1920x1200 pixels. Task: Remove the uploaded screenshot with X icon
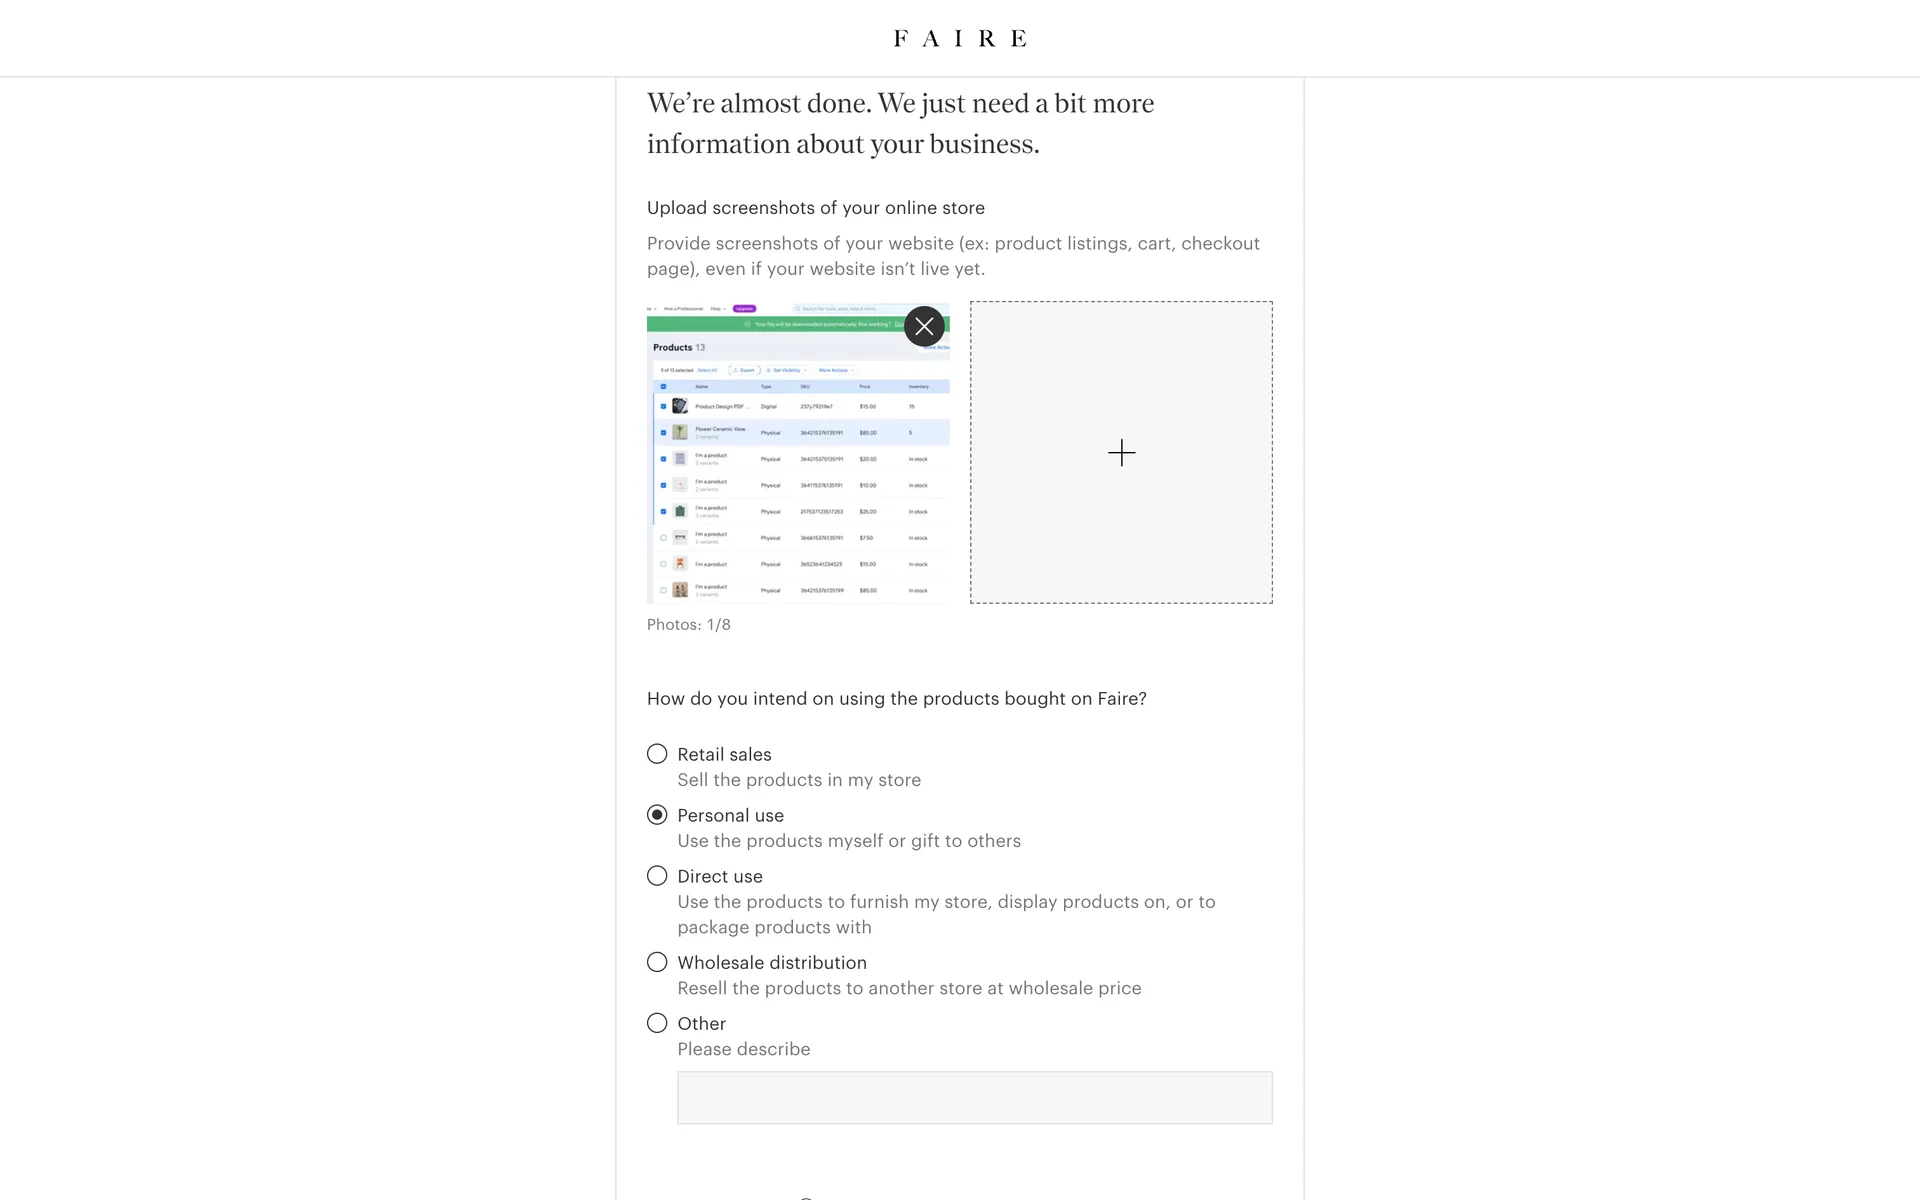coord(924,326)
